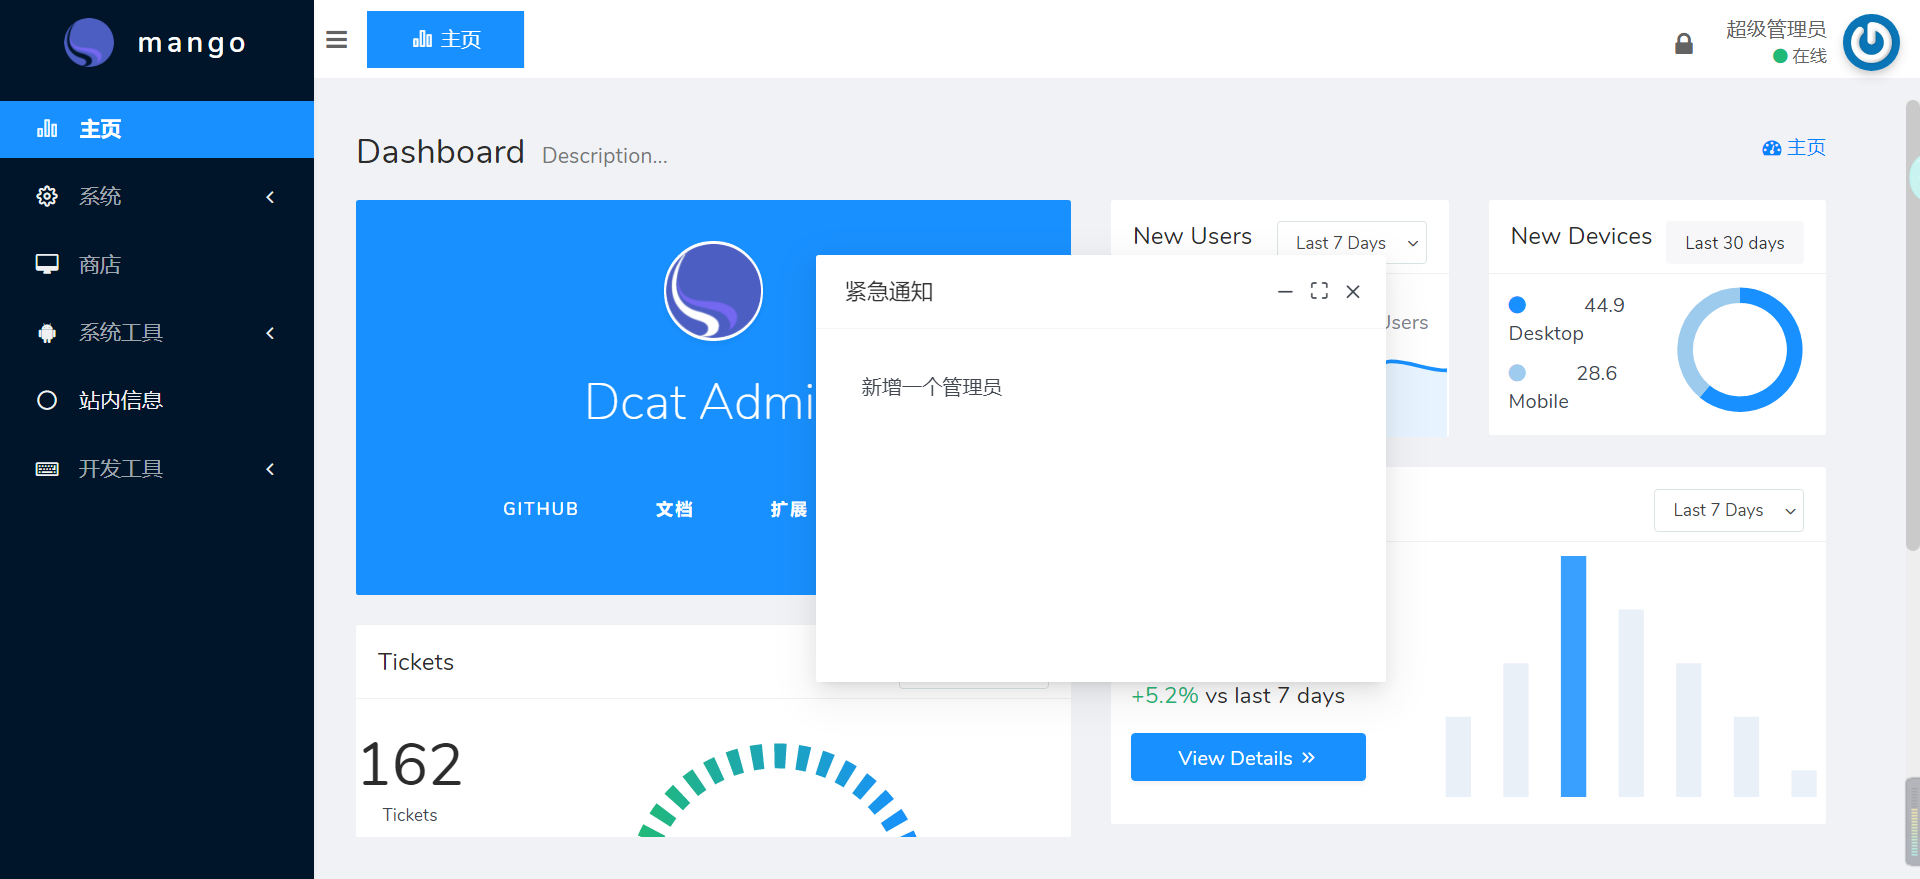Select 主页 in the sidebar
1920x879 pixels.
click(157, 129)
